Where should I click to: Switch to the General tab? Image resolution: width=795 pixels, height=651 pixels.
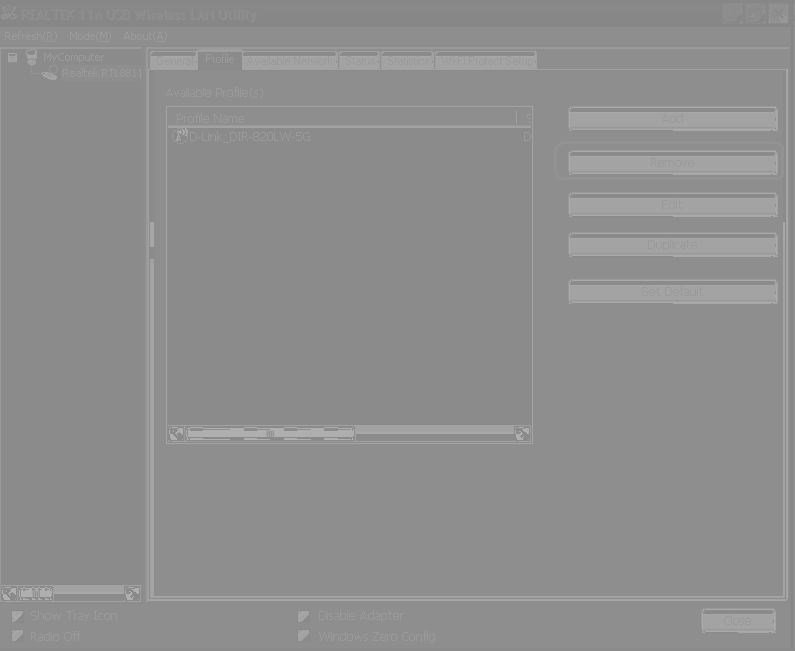[x=174, y=61]
